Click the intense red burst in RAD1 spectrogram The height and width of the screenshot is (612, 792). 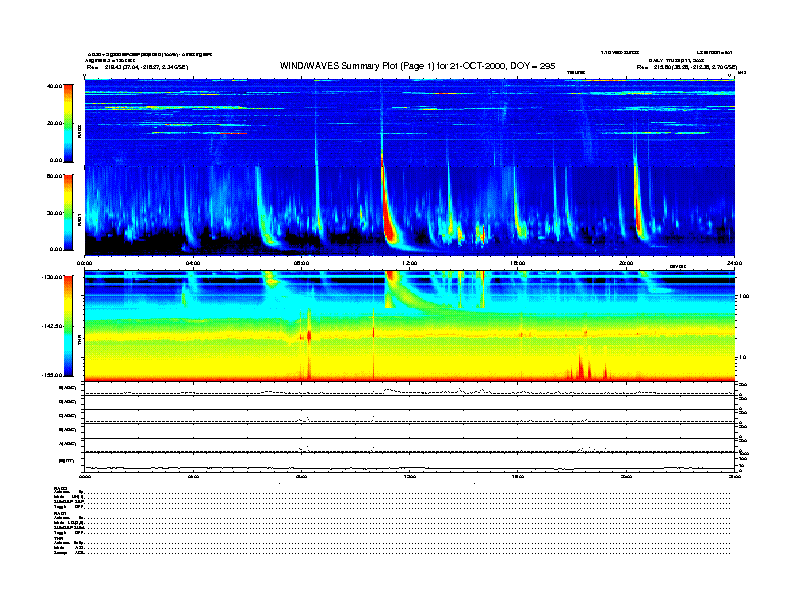coord(388,212)
